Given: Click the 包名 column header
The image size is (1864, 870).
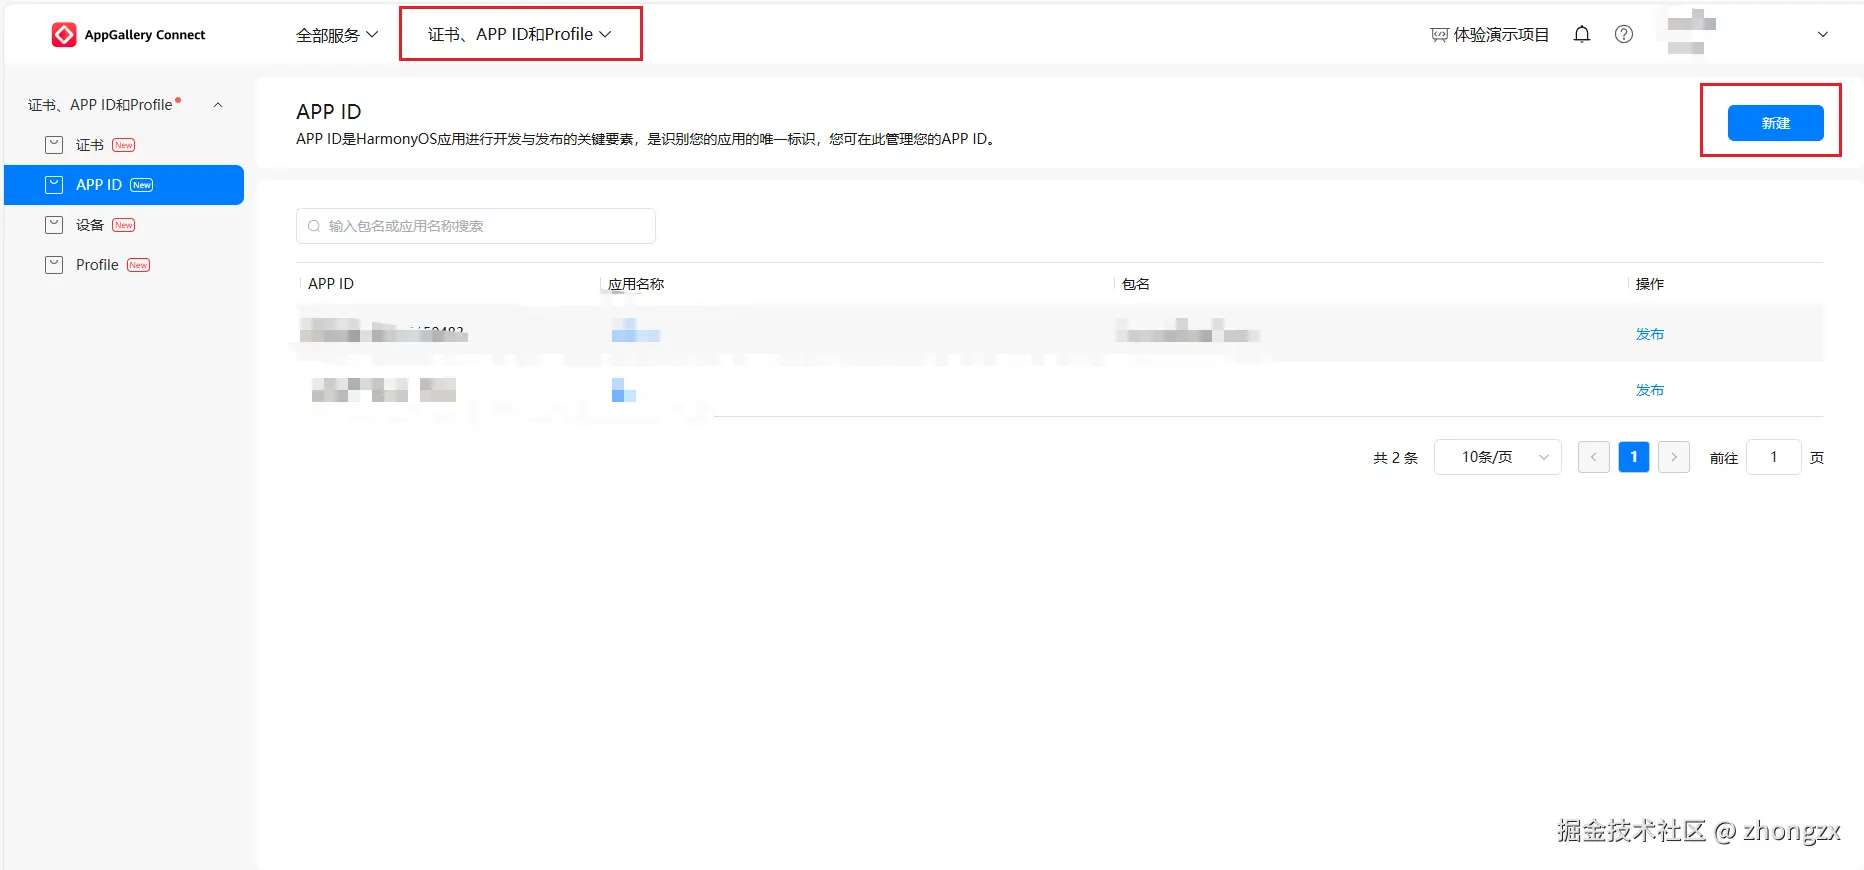Looking at the screenshot, I should 1136,284.
